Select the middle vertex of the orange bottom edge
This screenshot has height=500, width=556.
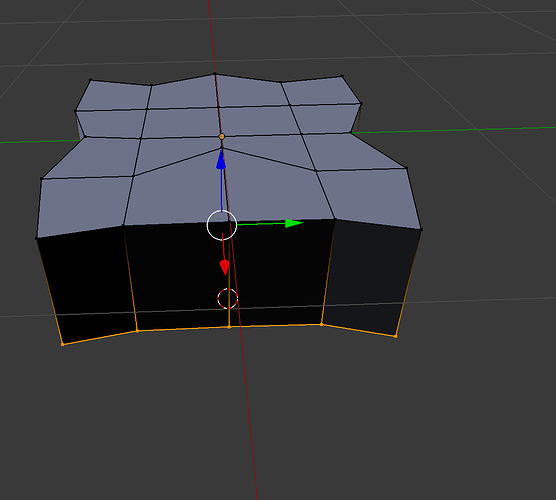[x=229, y=327]
